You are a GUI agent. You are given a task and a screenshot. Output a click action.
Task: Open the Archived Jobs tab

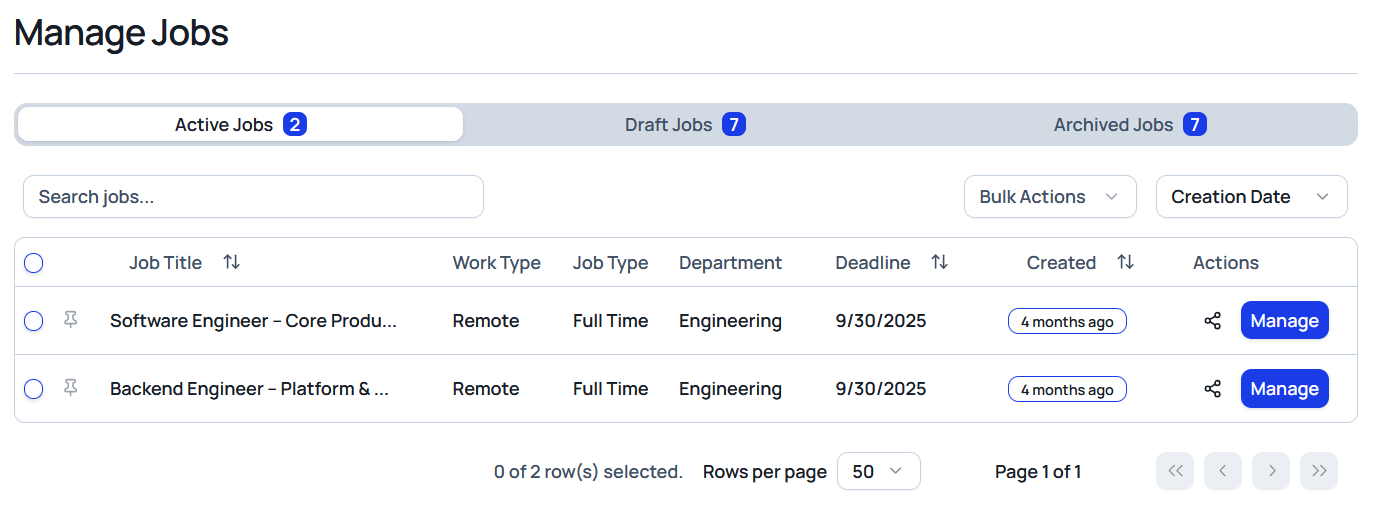pos(1130,125)
